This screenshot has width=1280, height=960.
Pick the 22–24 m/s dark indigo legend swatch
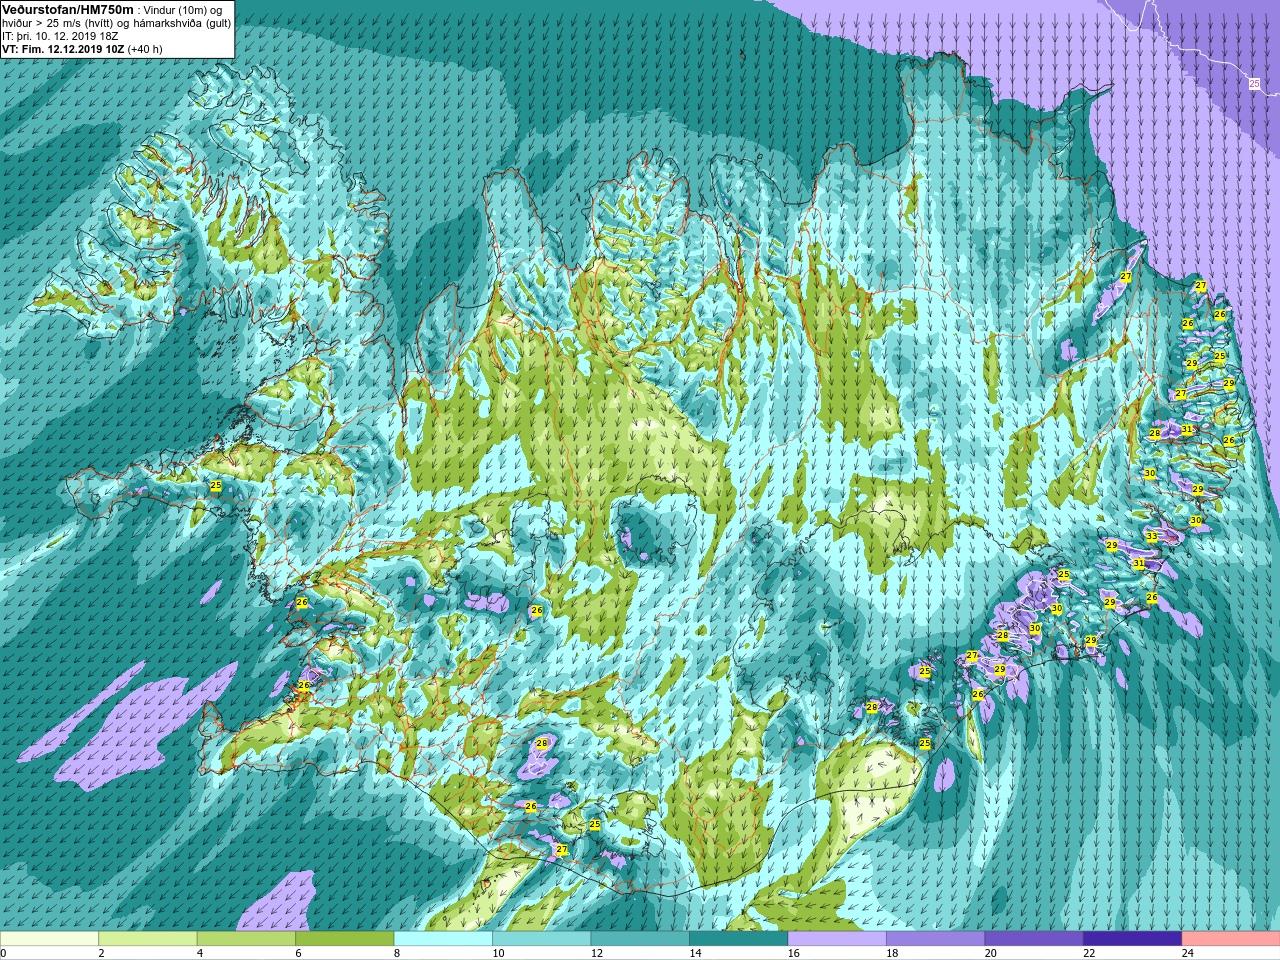point(1132,939)
